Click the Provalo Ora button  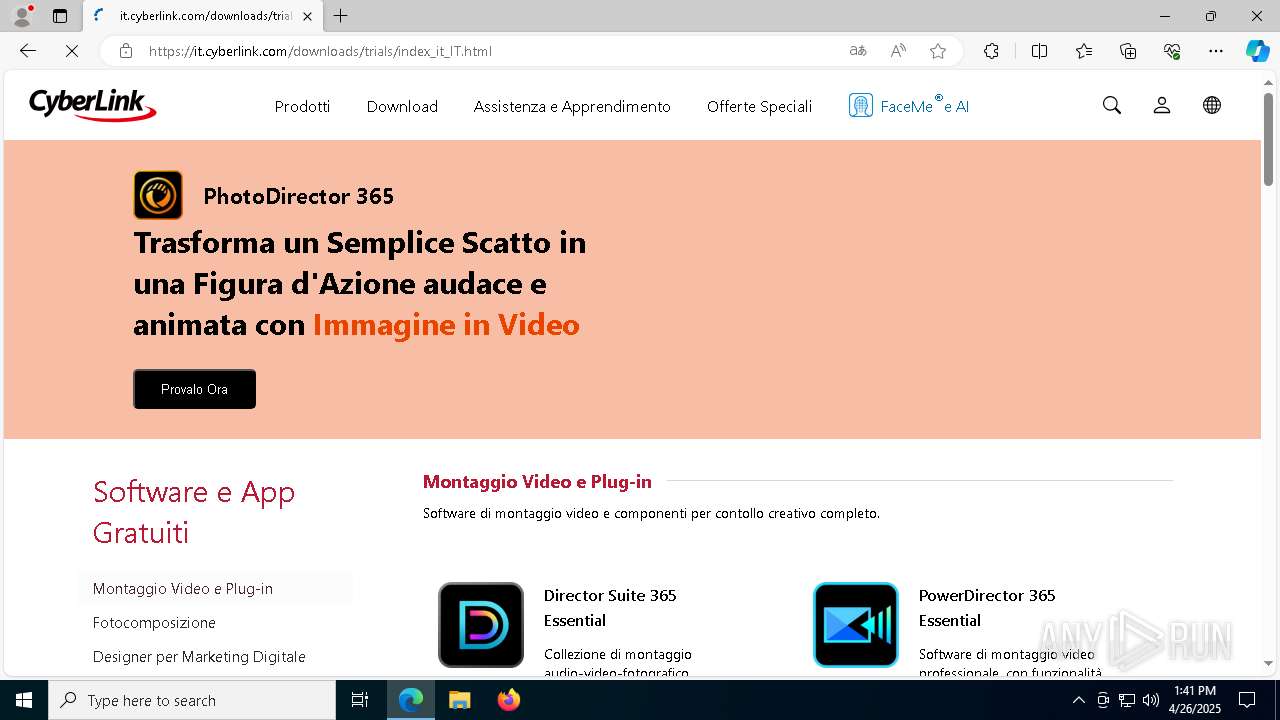point(194,389)
